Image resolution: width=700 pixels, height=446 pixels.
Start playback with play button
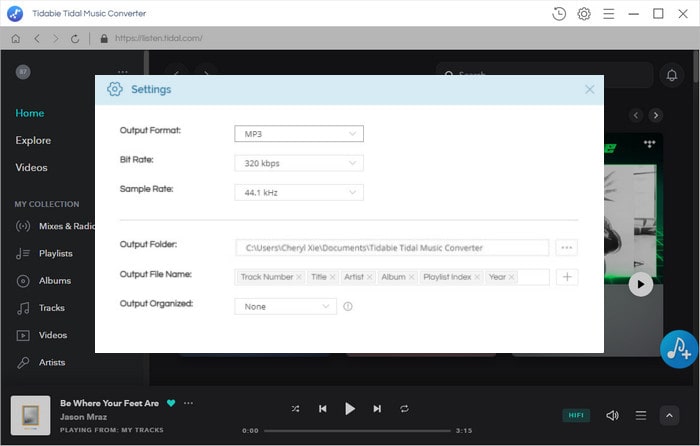pyautogui.click(x=350, y=409)
